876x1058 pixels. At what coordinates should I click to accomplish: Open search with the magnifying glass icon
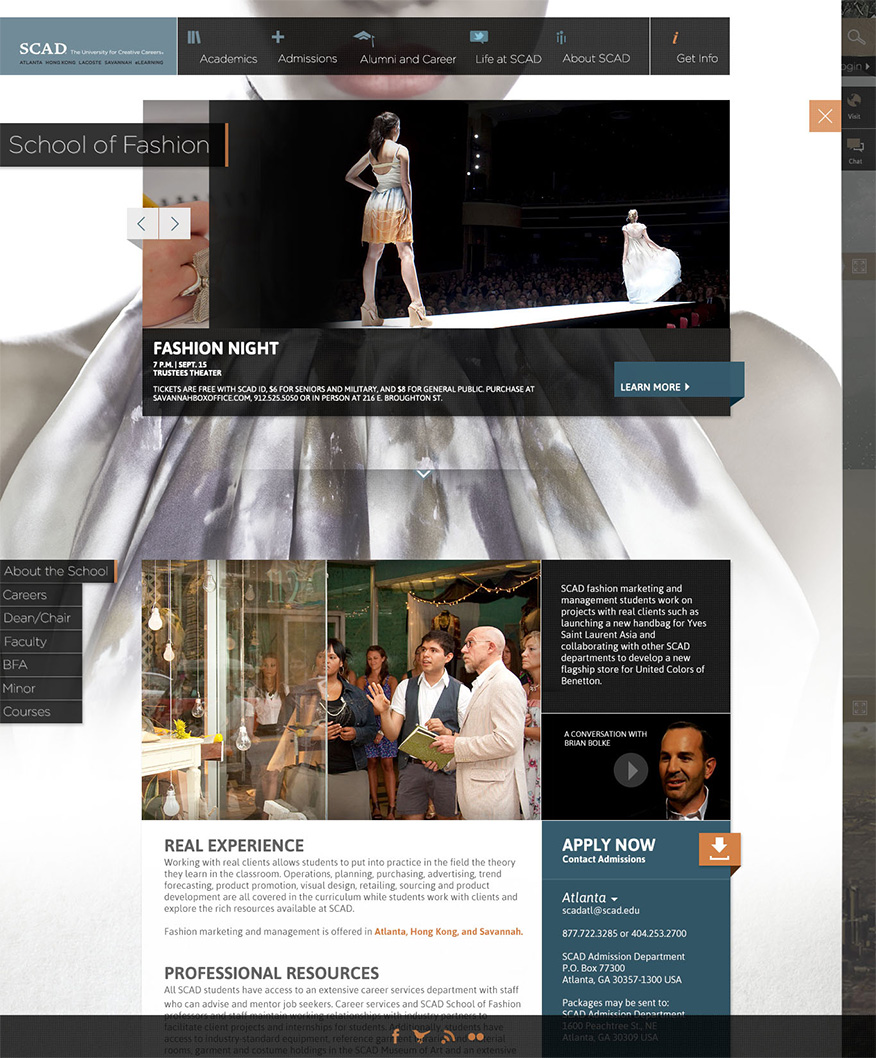(856, 37)
